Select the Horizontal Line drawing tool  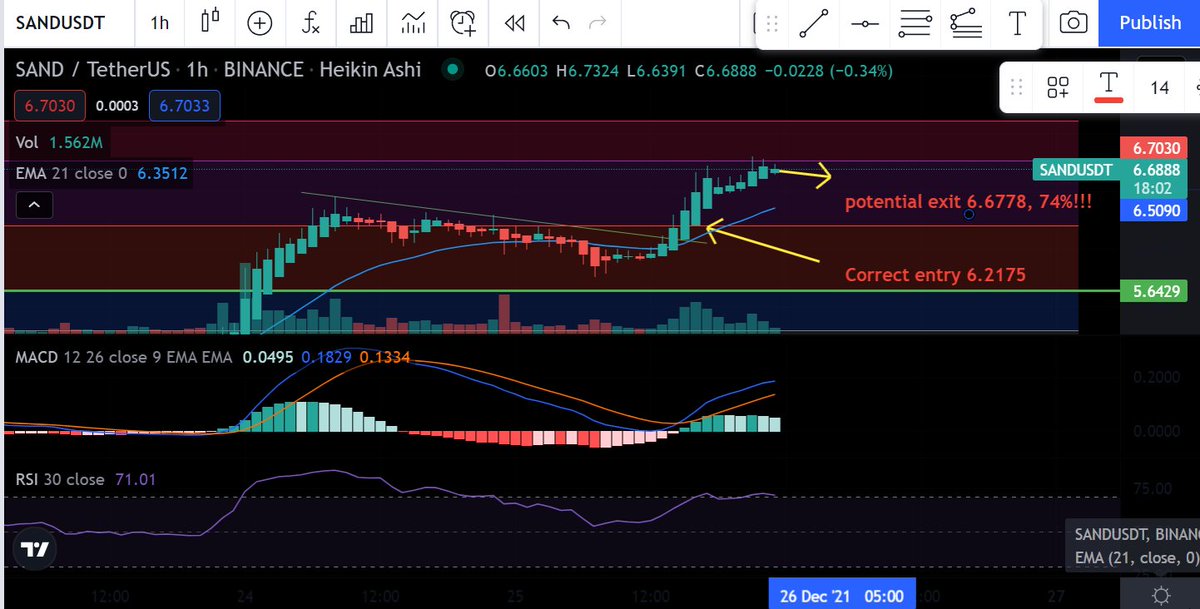coord(866,22)
